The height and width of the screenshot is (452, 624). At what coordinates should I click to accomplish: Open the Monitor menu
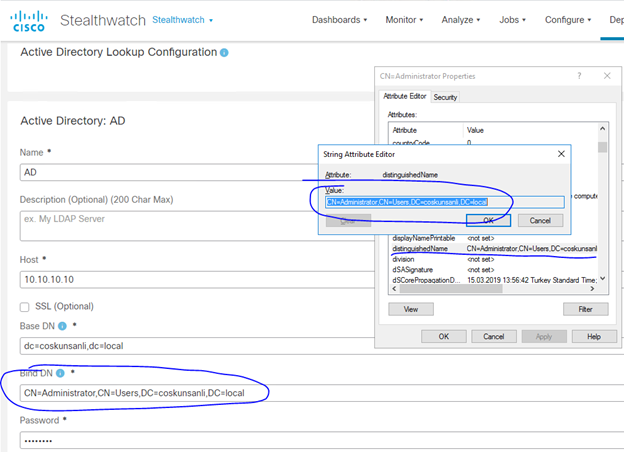[404, 20]
